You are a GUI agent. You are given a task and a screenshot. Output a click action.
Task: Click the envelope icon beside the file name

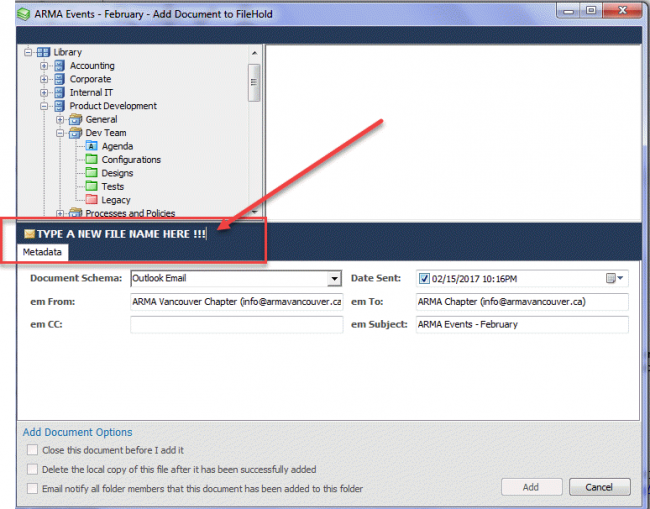click(x=29, y=234)
